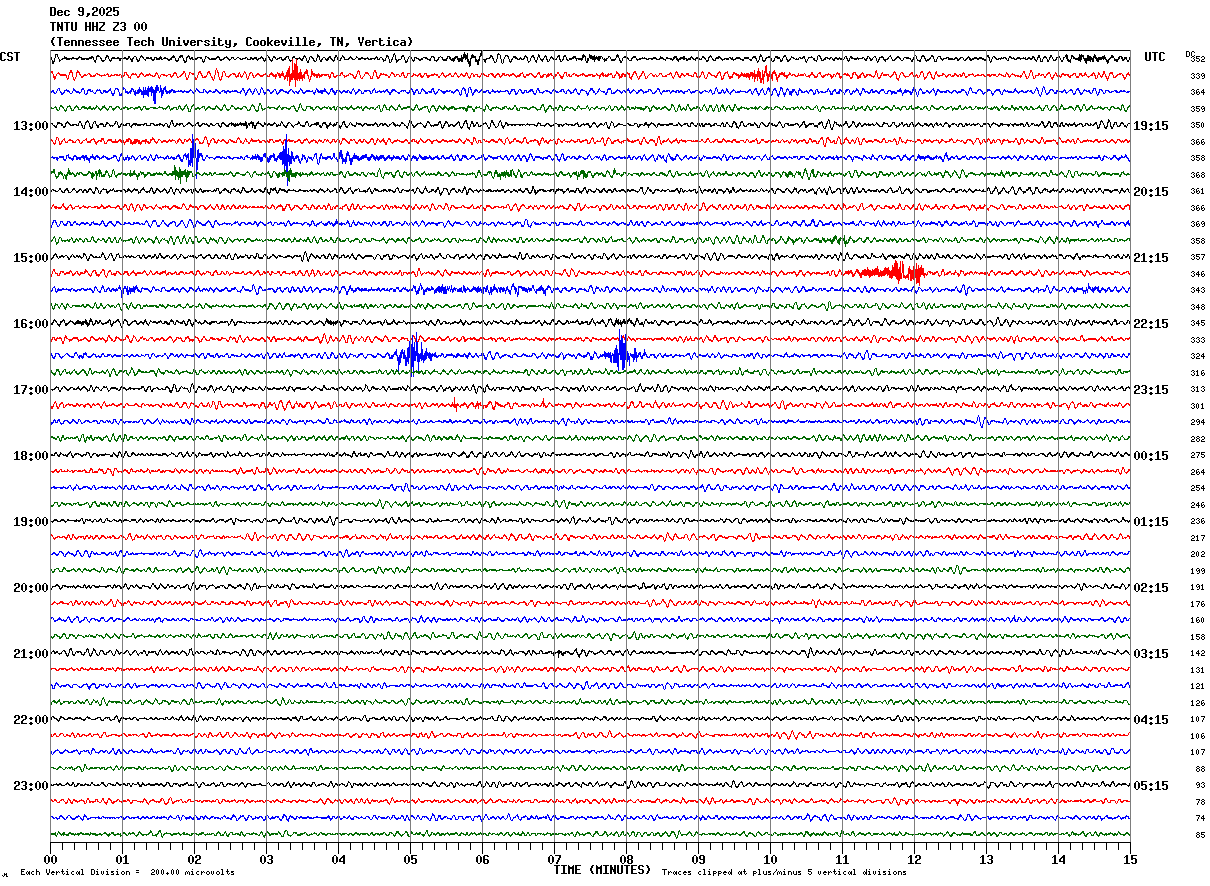Click the 19:15 UTC row label
Viewport: 1210px width, 886px height.
point(1151,126)
